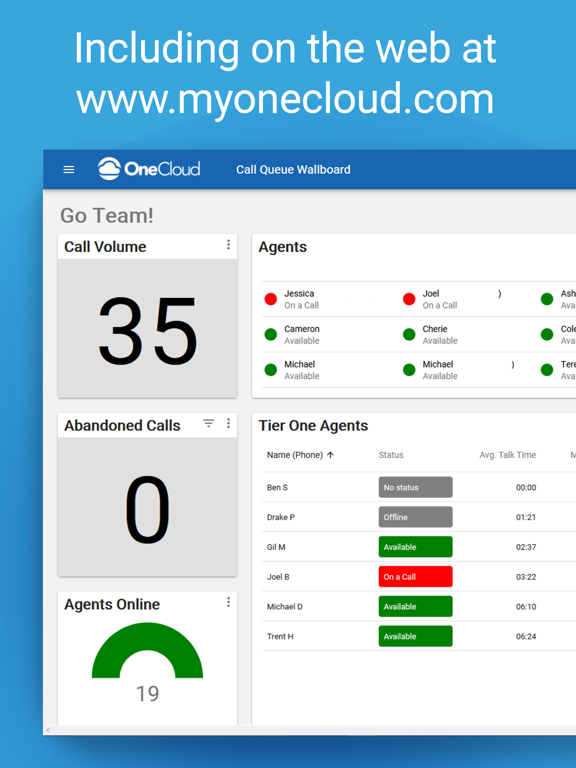Click Jessica's red status dot
The width and height of the screenshot is (576, 768).
click(x=271, y=299)
